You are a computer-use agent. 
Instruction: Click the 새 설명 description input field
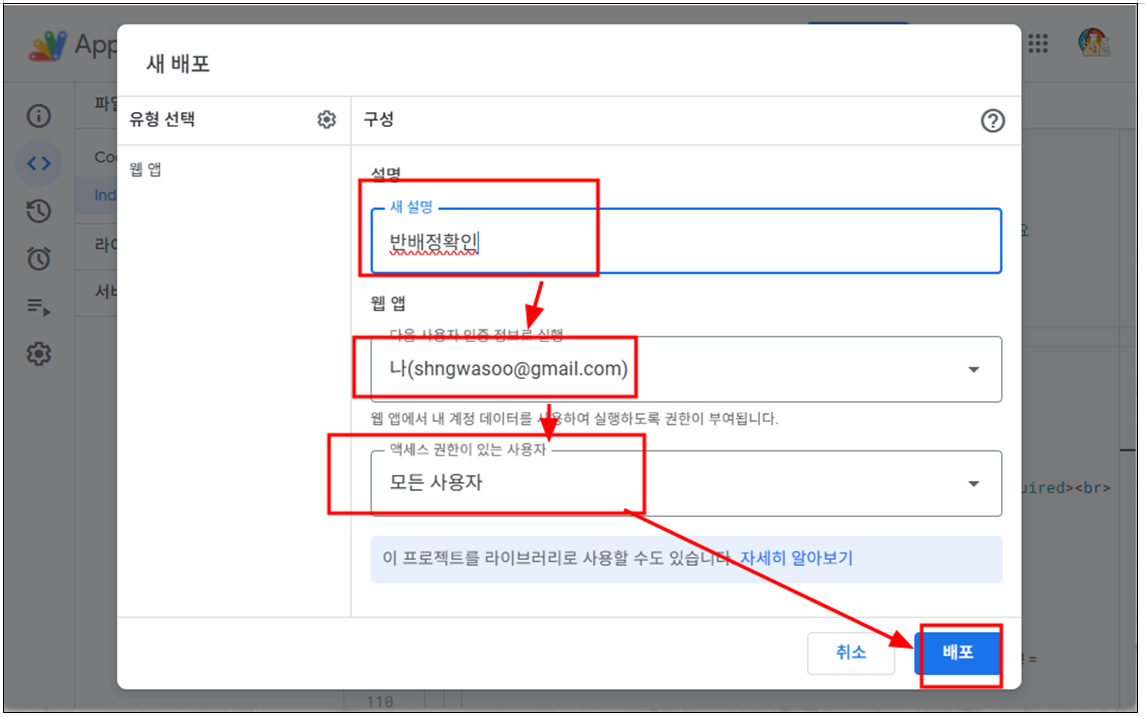click(686, 242)
